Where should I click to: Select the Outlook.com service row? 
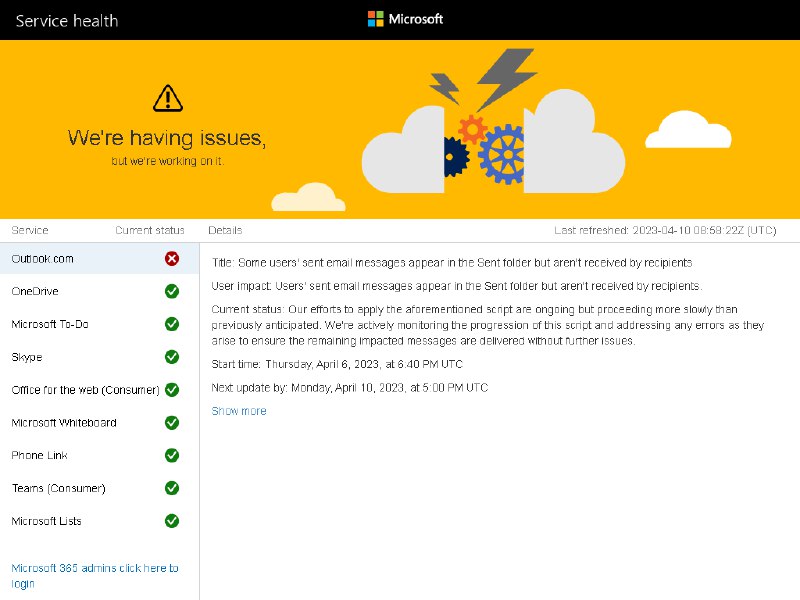click(x=99, y=259)
